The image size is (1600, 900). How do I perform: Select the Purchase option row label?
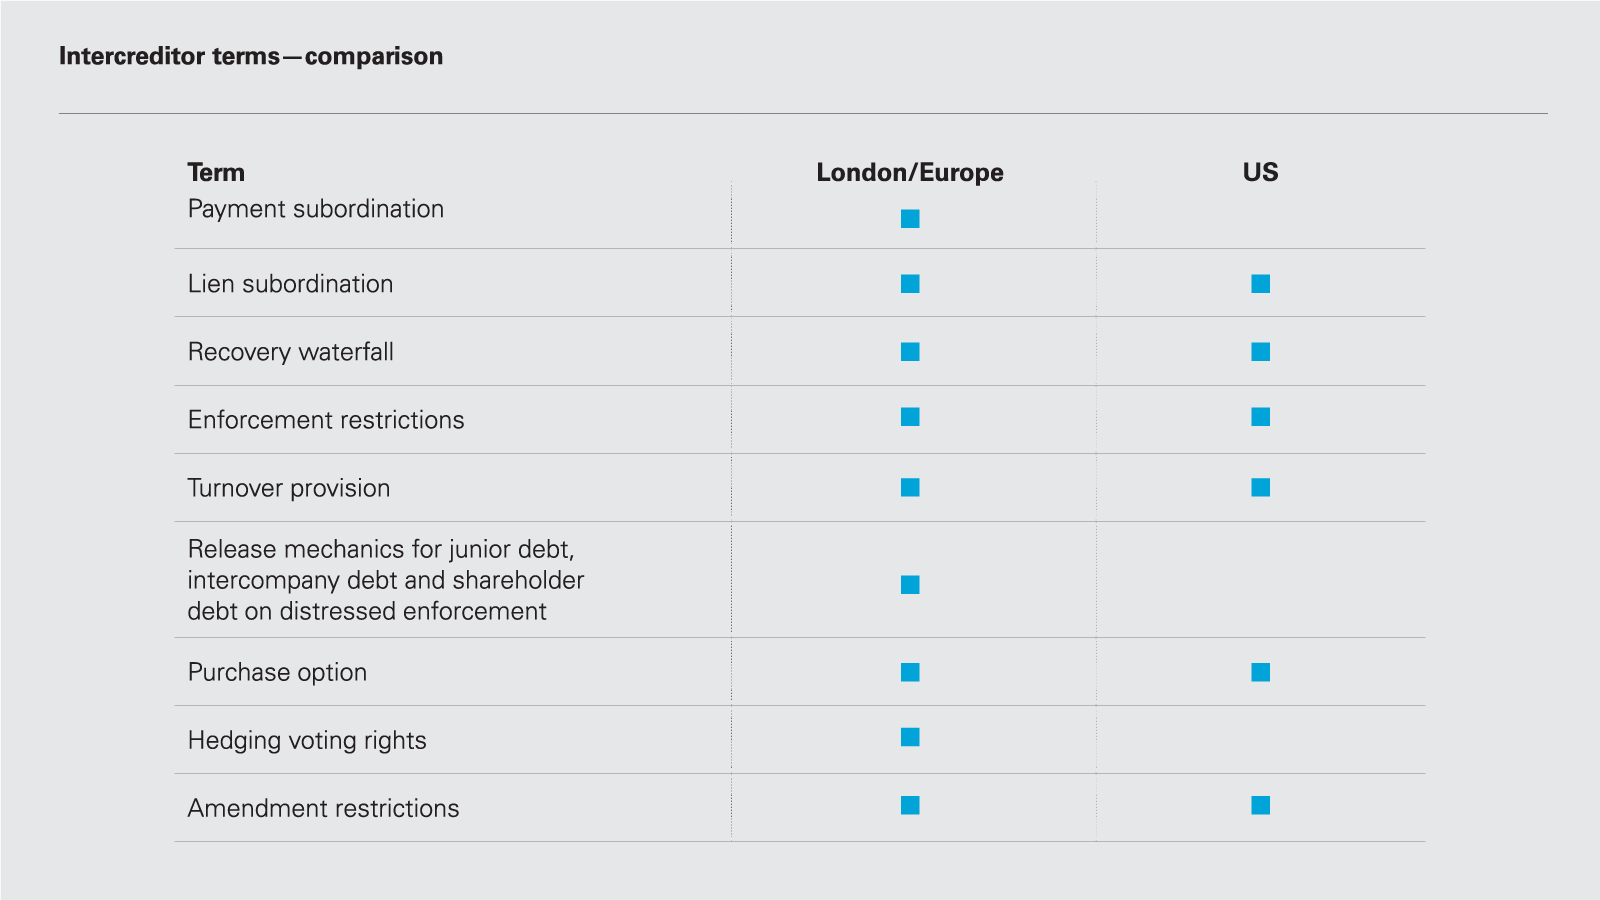point(277,672)
